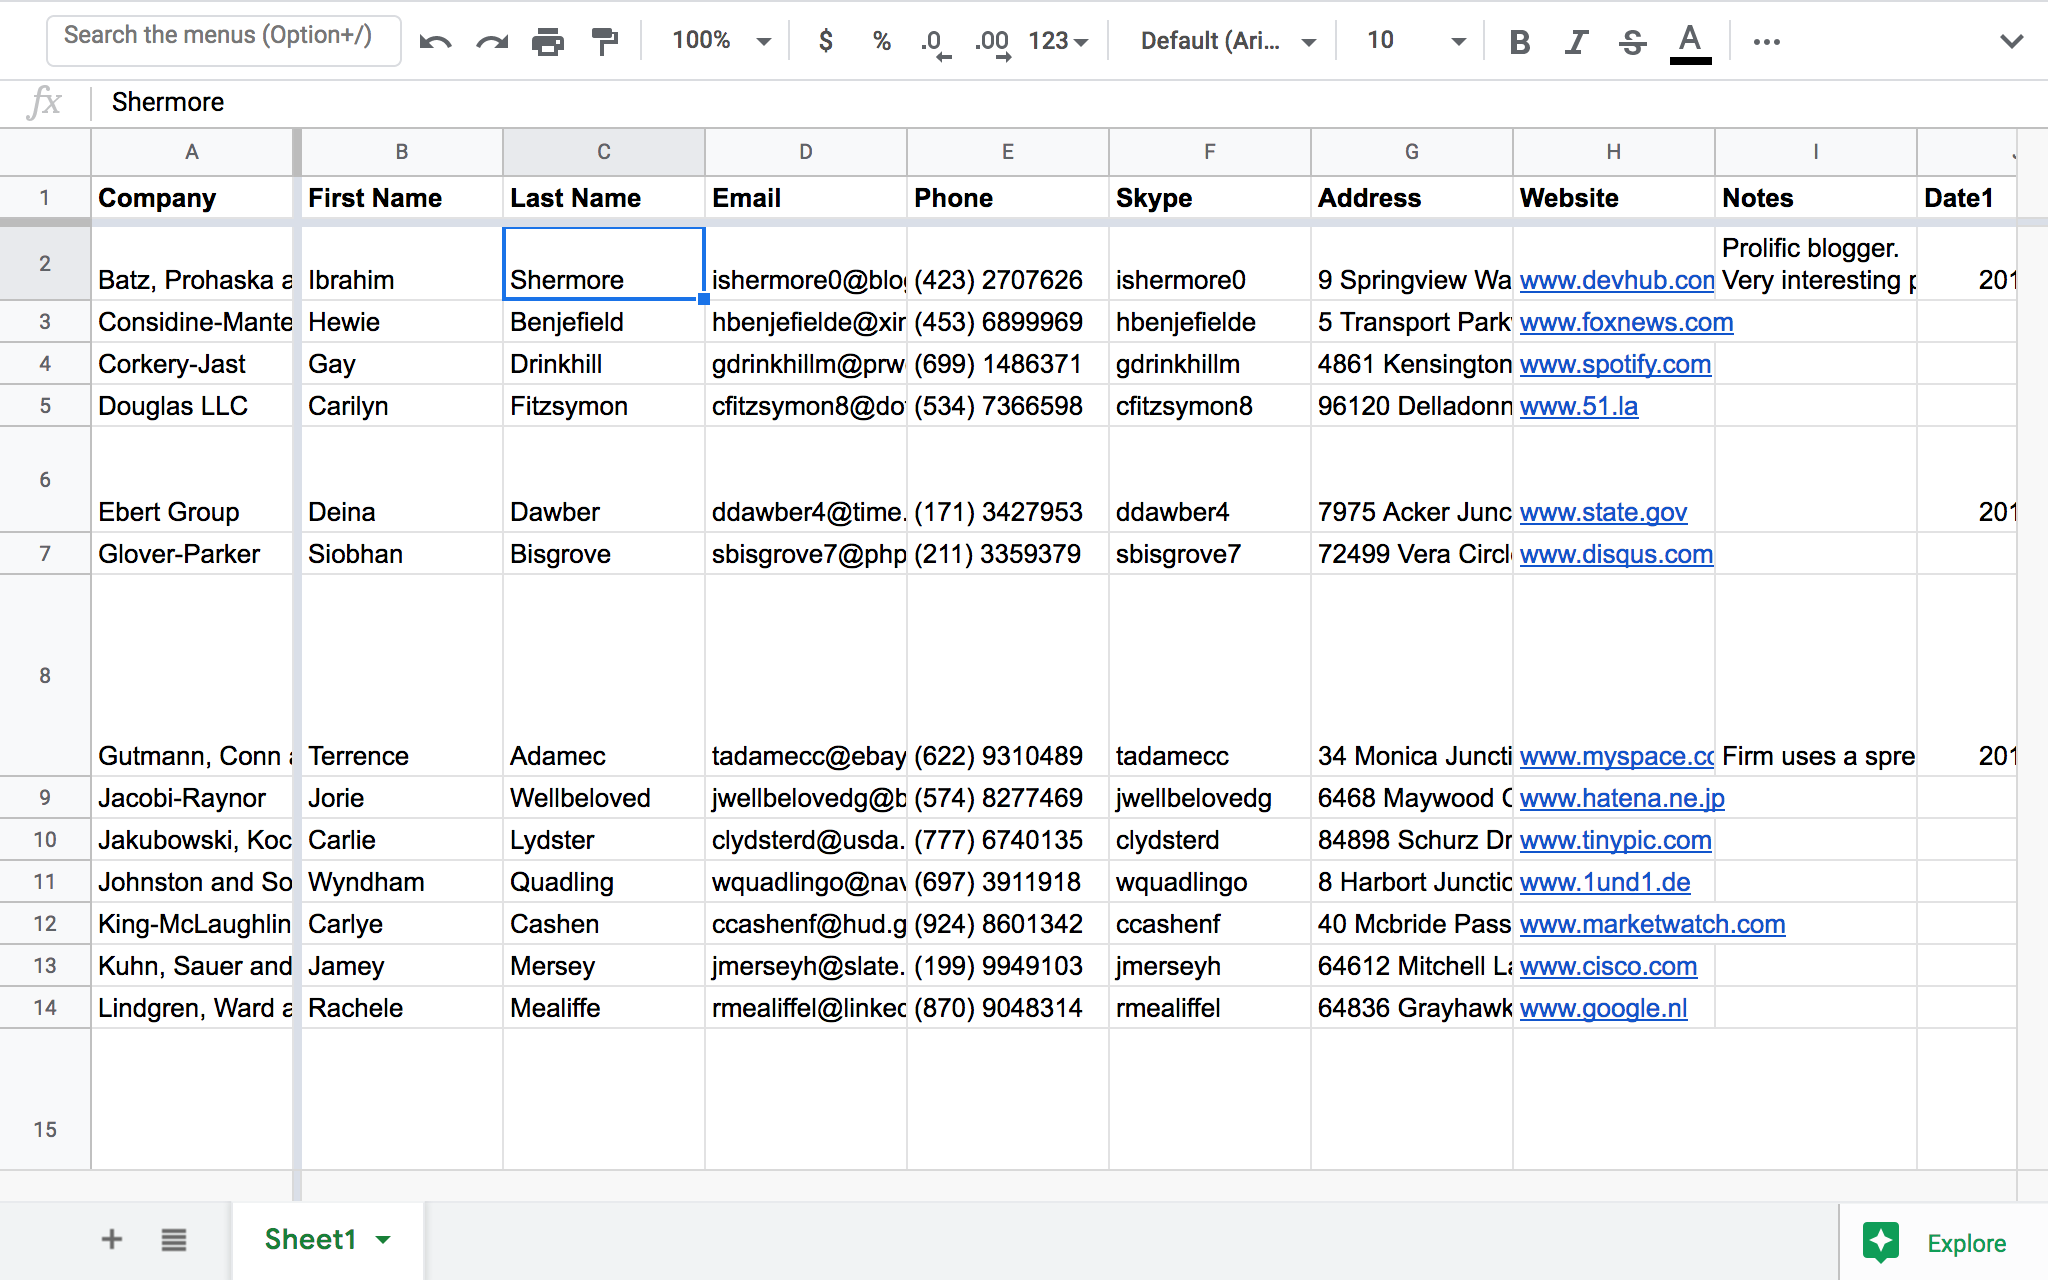
Task: Toggle italic formatting
Action: pos(1575,40)
